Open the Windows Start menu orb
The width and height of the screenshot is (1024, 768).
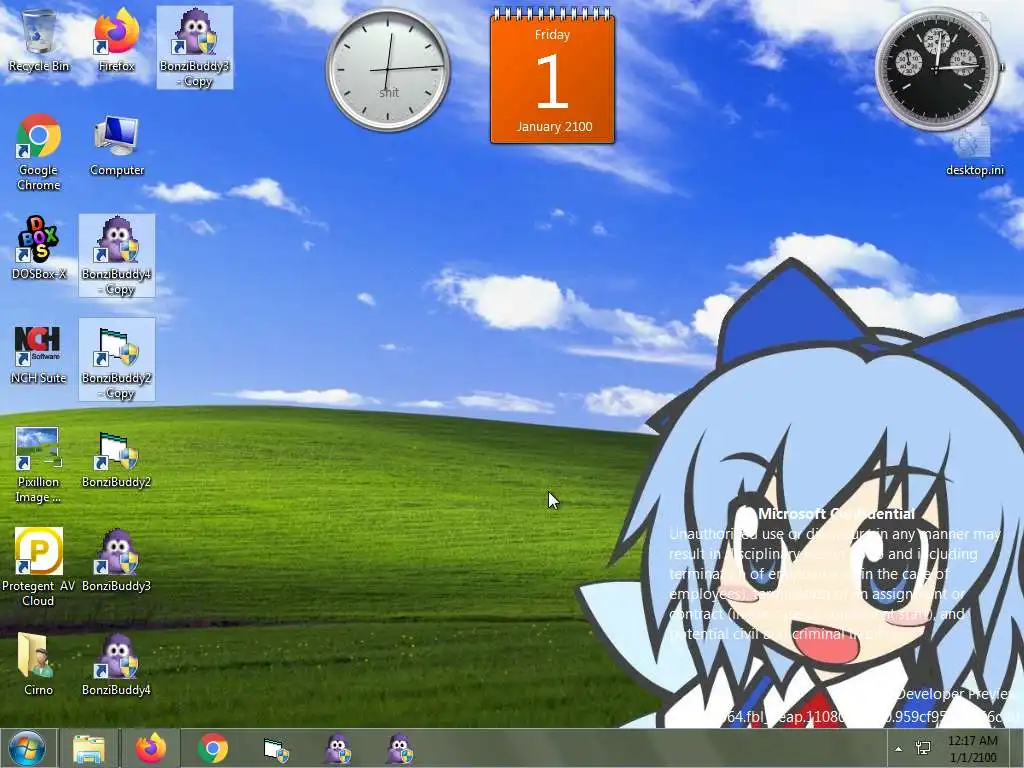27,748
